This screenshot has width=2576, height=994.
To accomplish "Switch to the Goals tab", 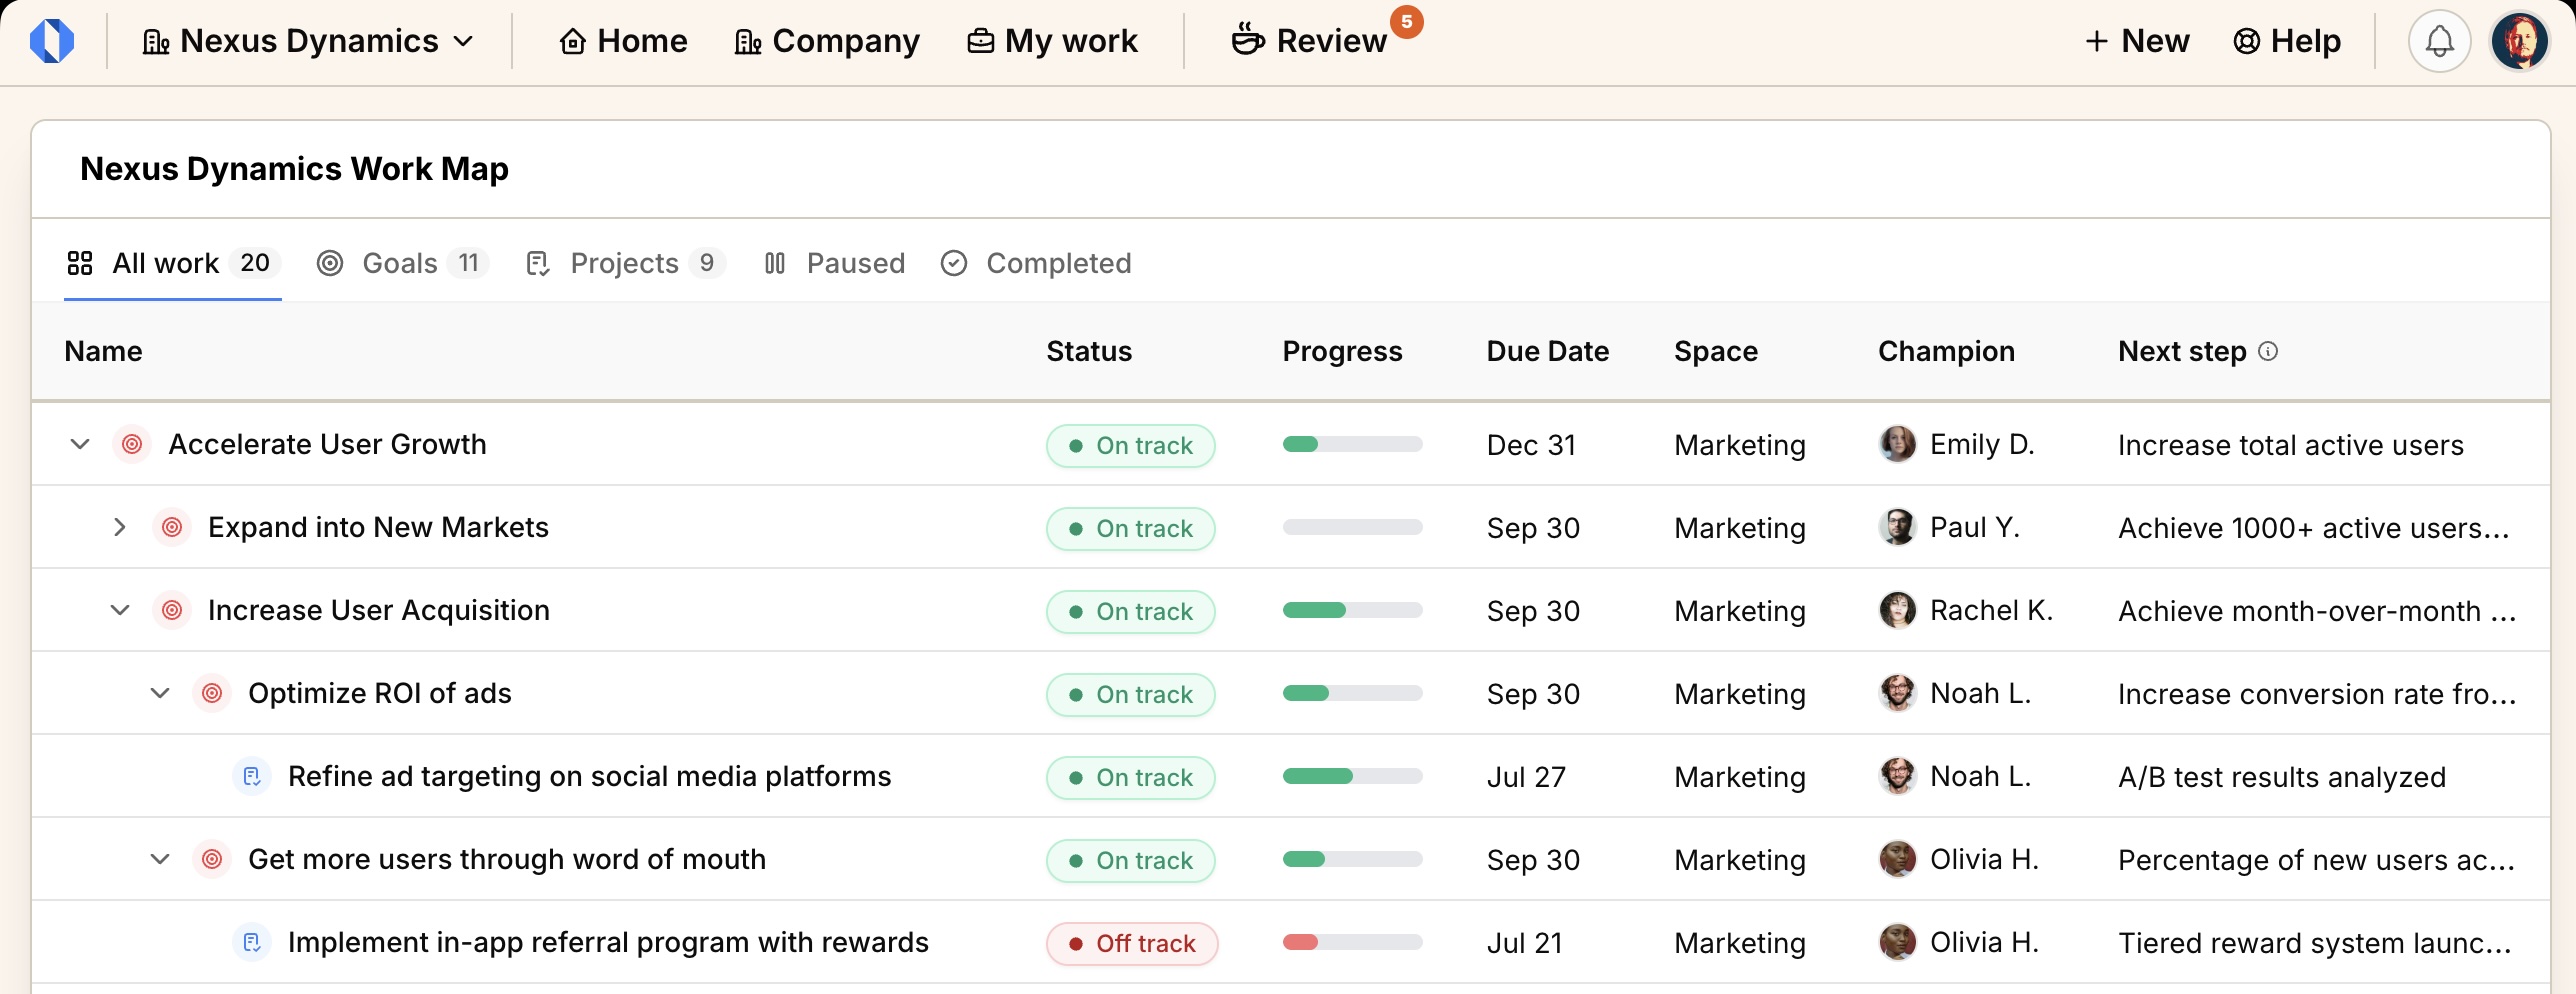I will tap(401, 263).
